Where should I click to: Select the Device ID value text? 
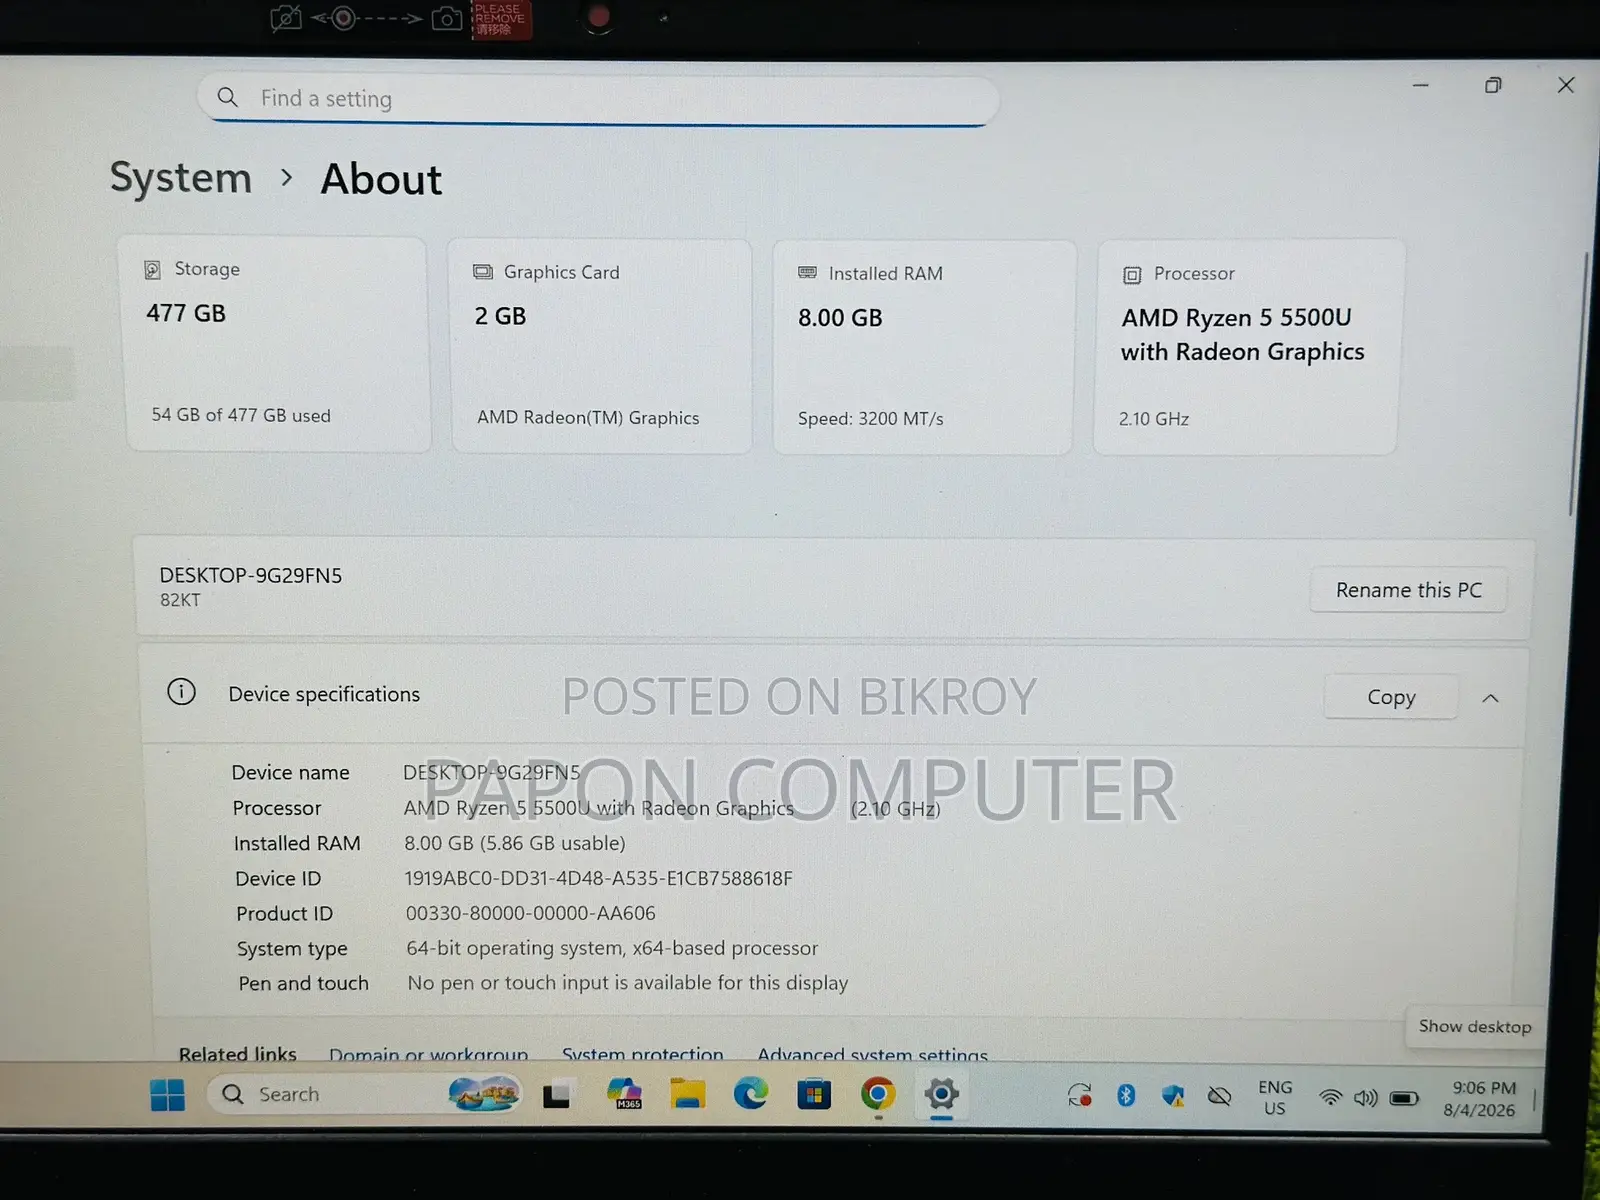[598, 879]
